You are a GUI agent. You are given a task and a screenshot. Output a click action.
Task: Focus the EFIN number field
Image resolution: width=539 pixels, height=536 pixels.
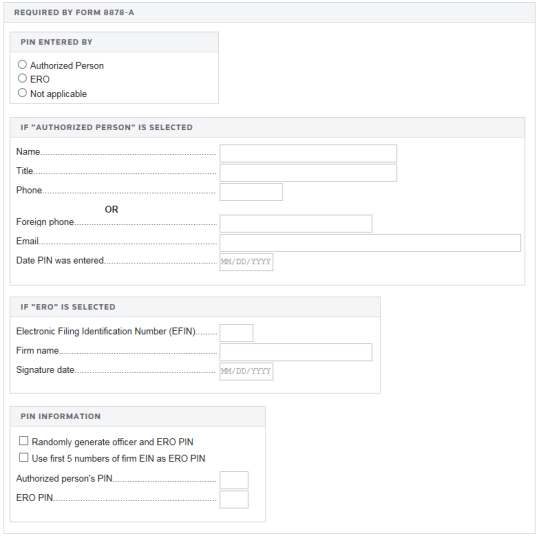point(236,333)
